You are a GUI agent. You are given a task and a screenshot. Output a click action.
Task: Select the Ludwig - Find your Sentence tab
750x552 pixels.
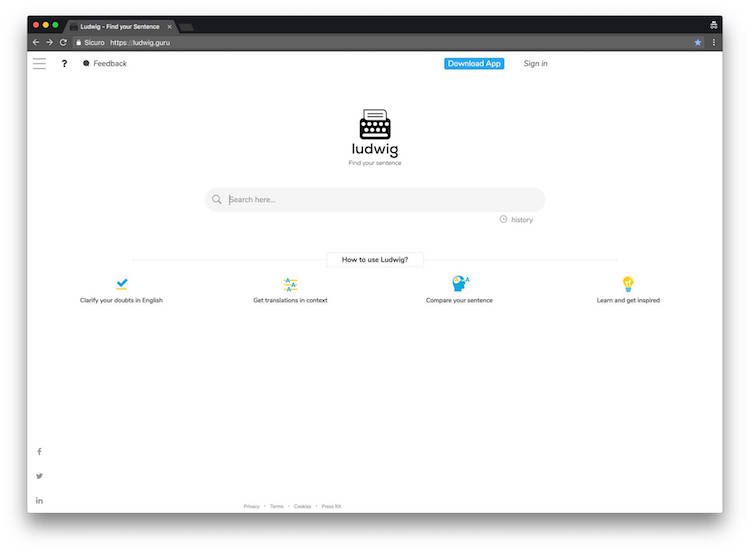tap(121, 27)
